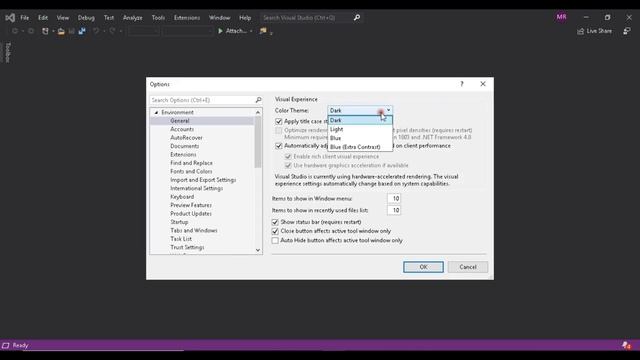Screen dimensions: 640x360
Task: Choose Blue (Extra Contrast) theme
Action: coord(360,147)
